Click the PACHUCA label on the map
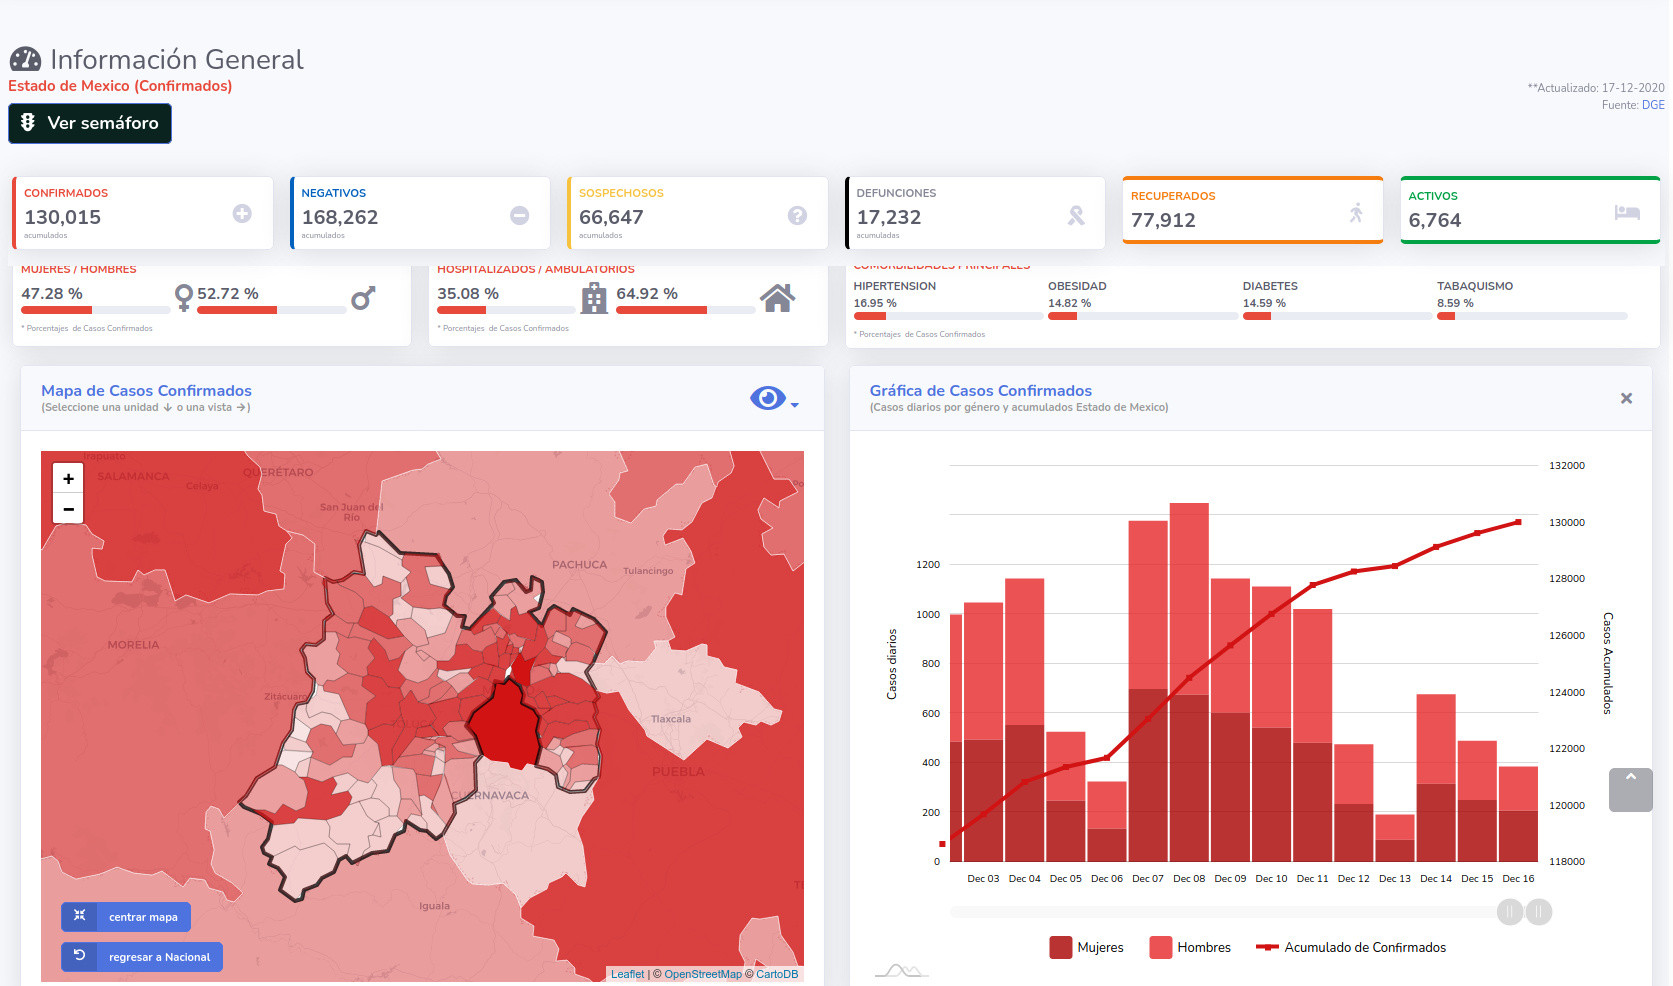1673x986 pixels. click(579, 565)
